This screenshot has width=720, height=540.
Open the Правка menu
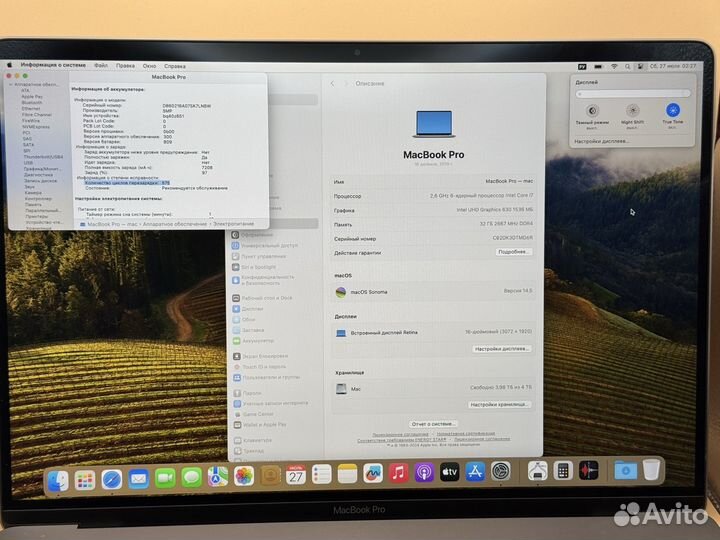click(x=125, y=66)
